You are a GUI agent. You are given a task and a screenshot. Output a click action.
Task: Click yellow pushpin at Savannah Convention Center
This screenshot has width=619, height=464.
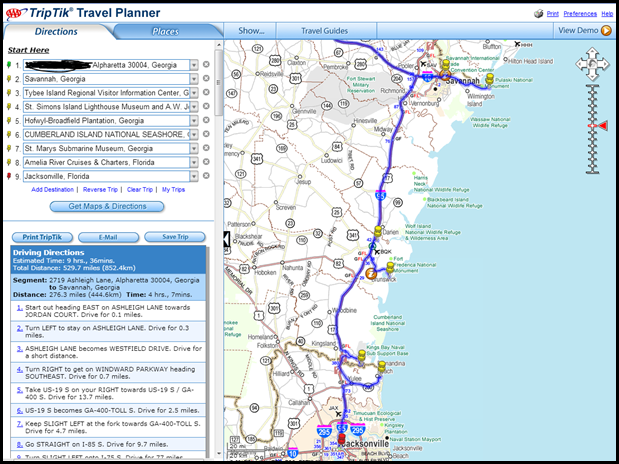coord(446,66)
